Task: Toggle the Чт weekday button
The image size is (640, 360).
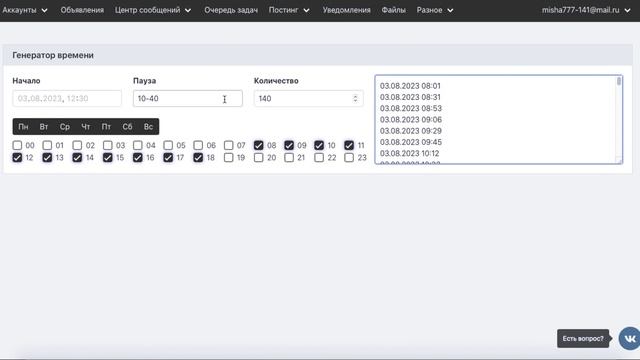Action: [x=86, y=127]
